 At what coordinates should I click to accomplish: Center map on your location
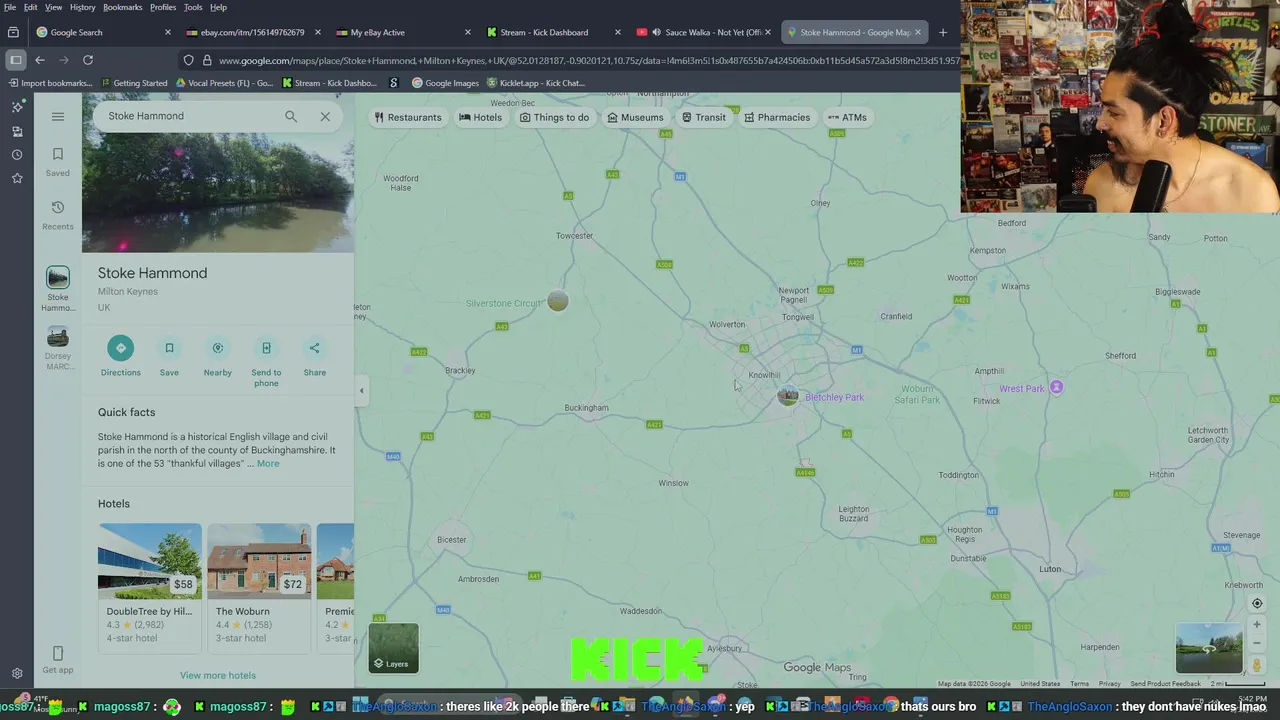pos(1257,603)
